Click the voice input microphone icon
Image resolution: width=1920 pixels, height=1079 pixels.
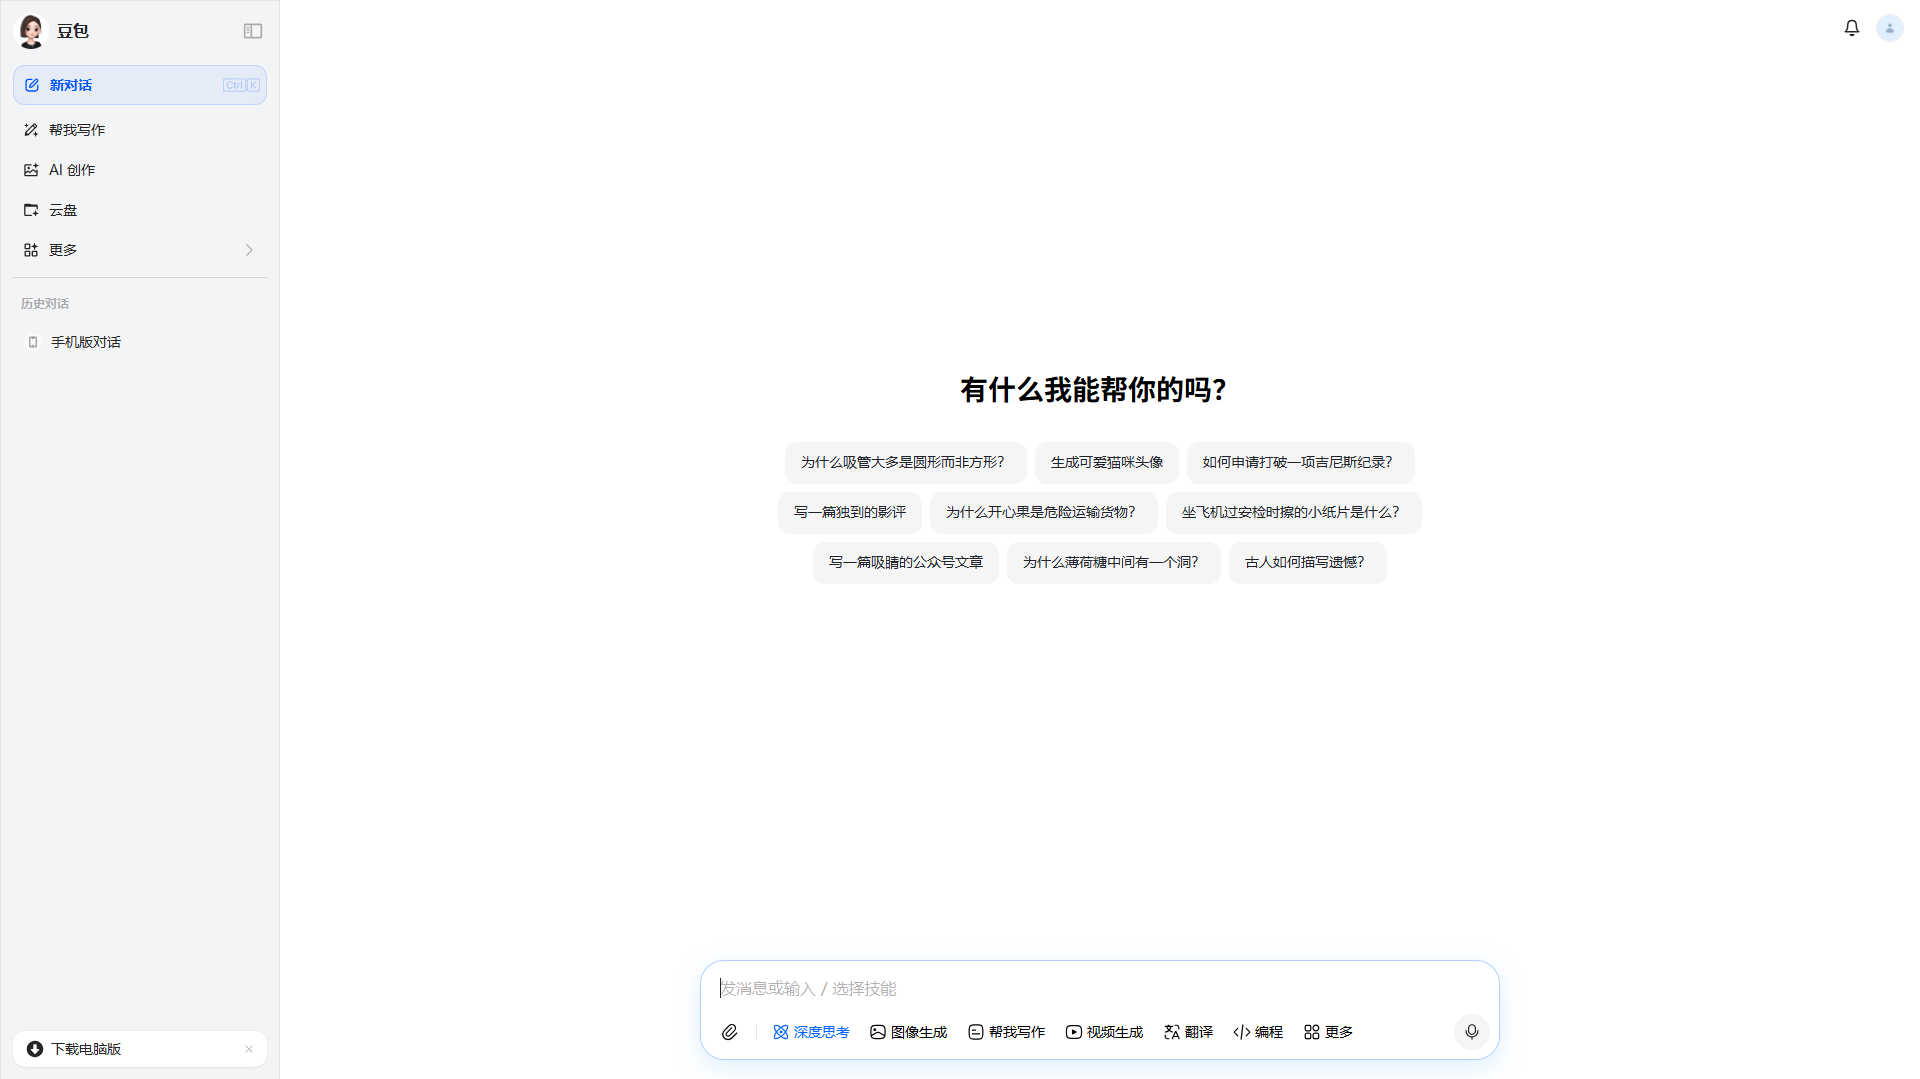(x=1471, y=1031)
